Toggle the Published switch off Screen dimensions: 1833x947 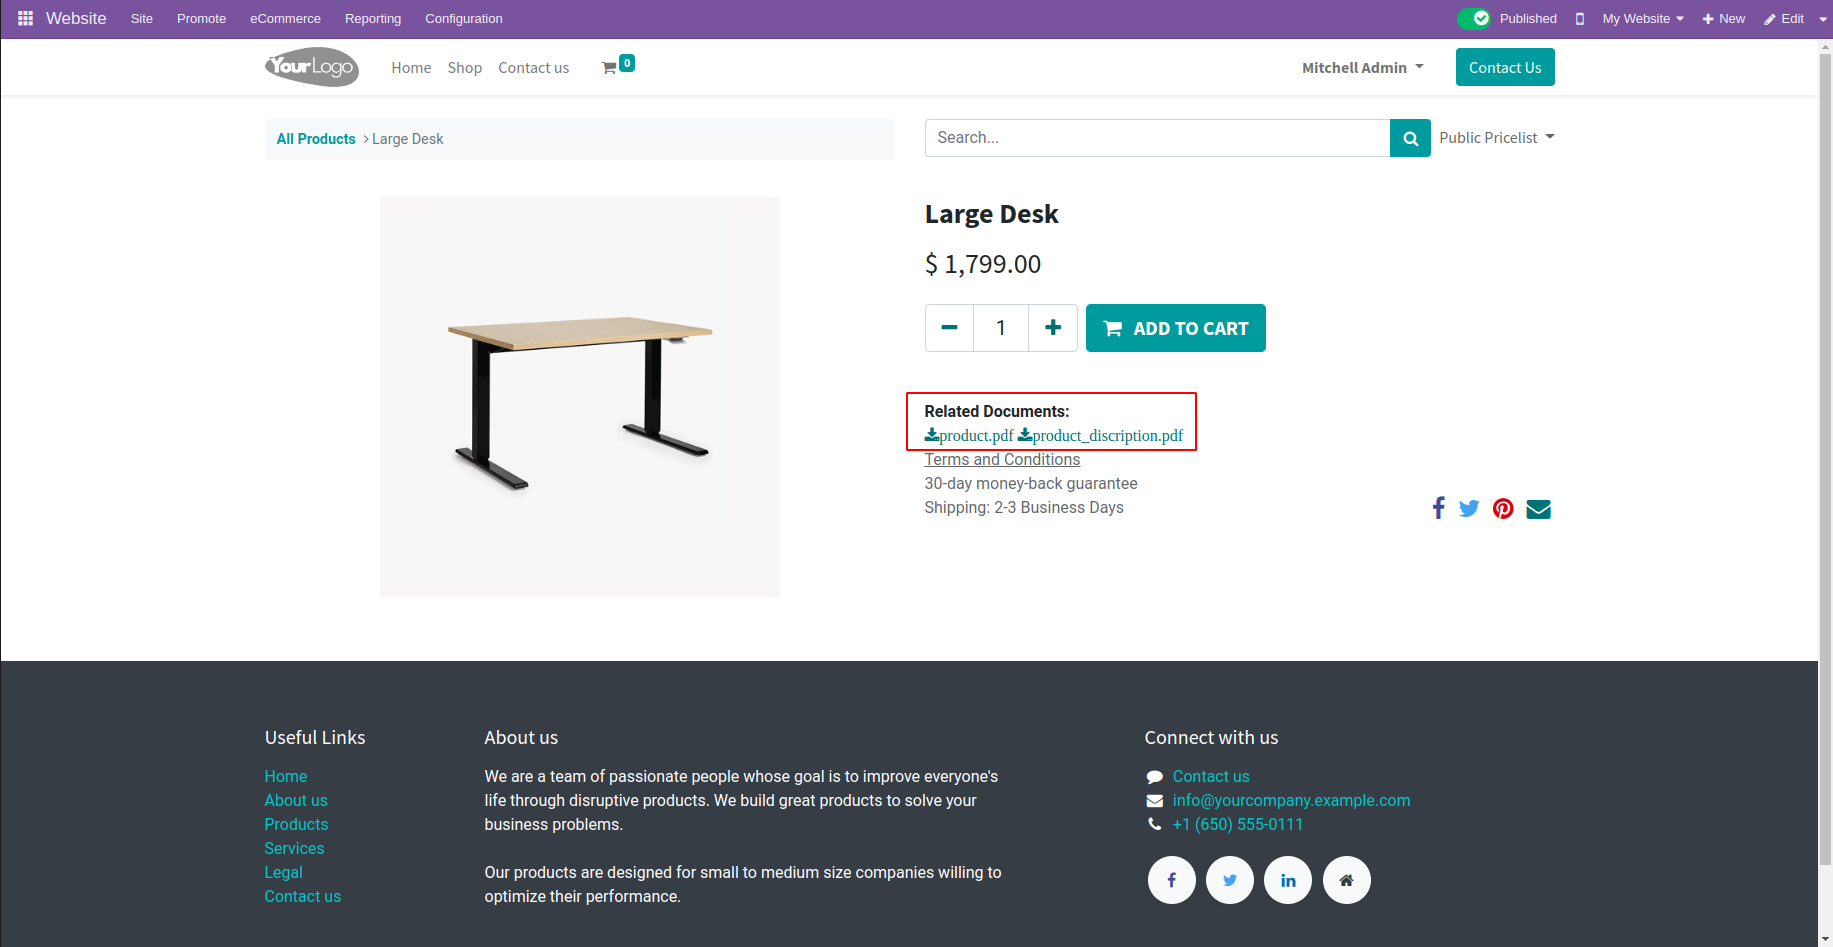1474,18
